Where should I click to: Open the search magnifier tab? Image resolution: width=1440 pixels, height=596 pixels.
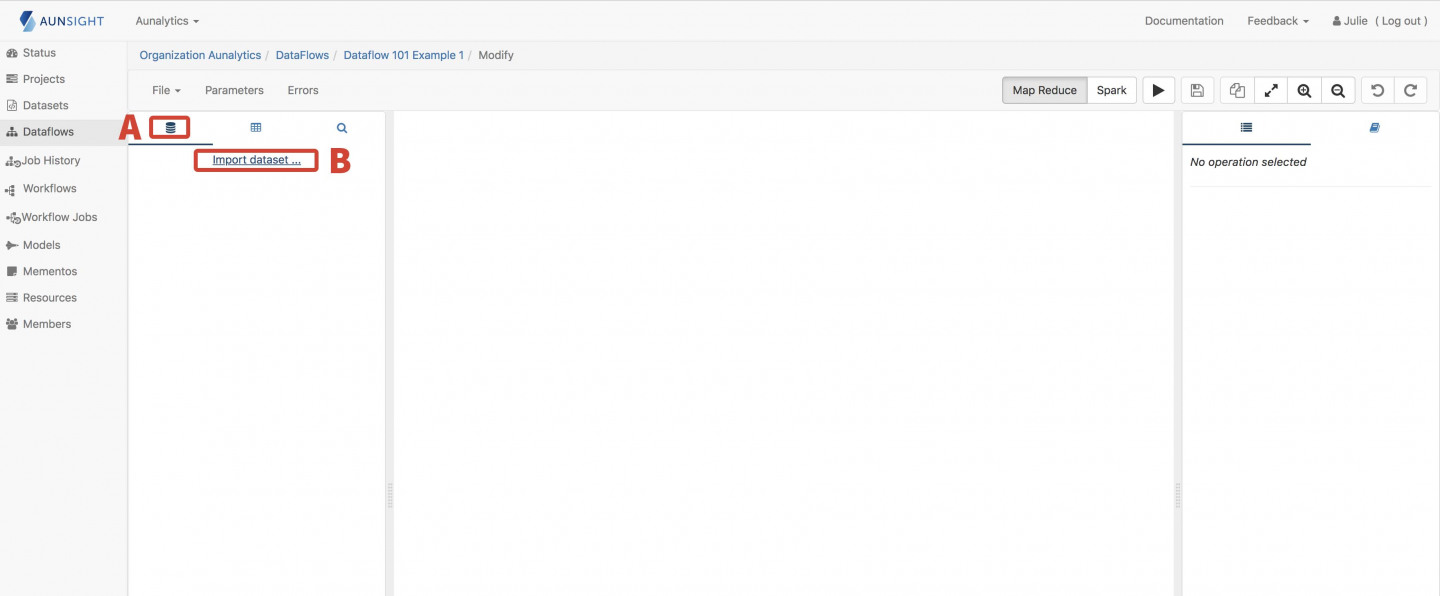pyautogui.click(x=342, y=128)
